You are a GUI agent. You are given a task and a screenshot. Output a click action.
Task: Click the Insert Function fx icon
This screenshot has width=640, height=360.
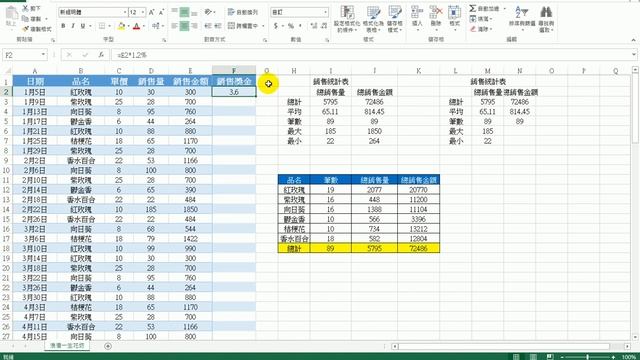coord(101,55)
